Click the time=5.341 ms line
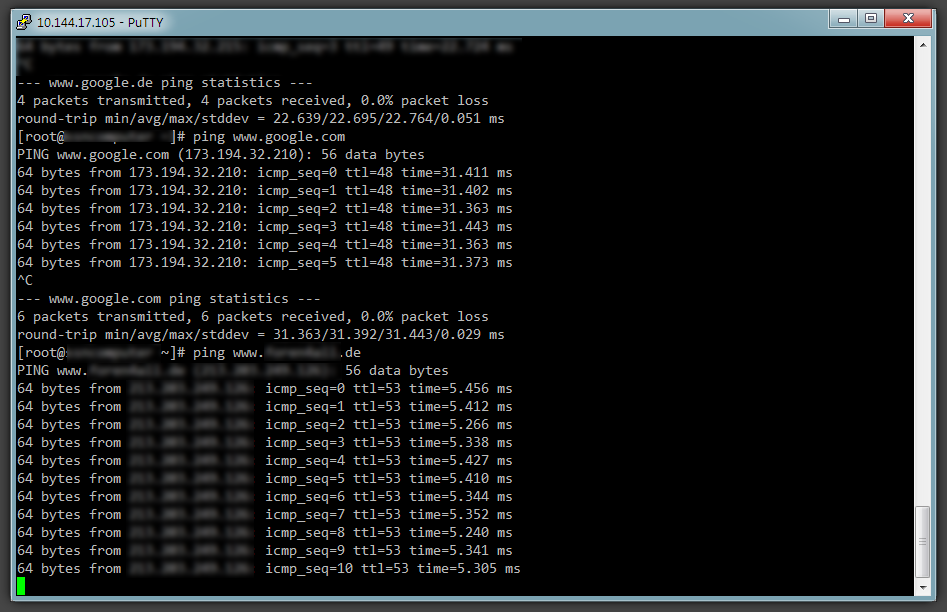 pos(265,551)
